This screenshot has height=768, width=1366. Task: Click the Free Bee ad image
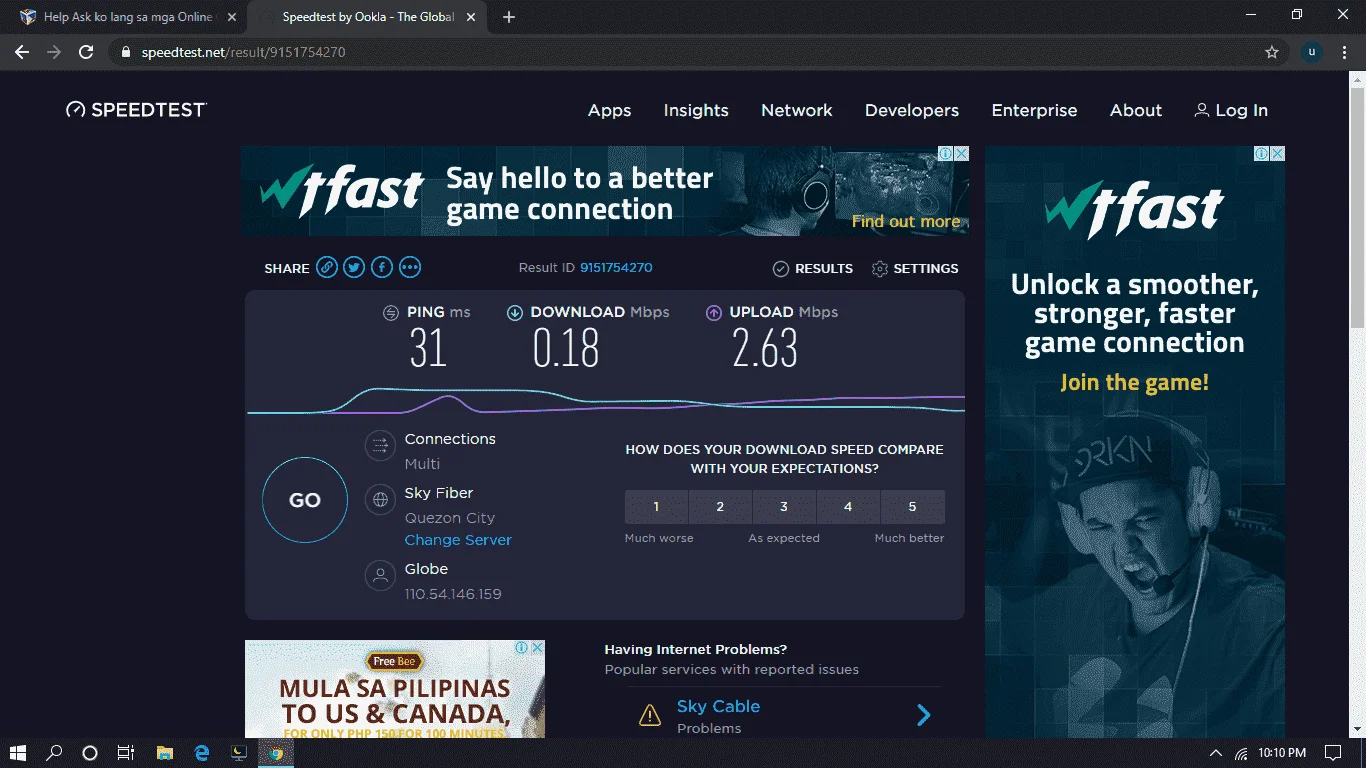tap(395, 689)
